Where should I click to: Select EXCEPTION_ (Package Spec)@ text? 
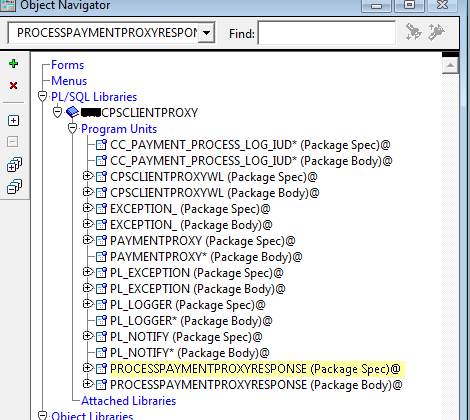(x=190, y=209)
